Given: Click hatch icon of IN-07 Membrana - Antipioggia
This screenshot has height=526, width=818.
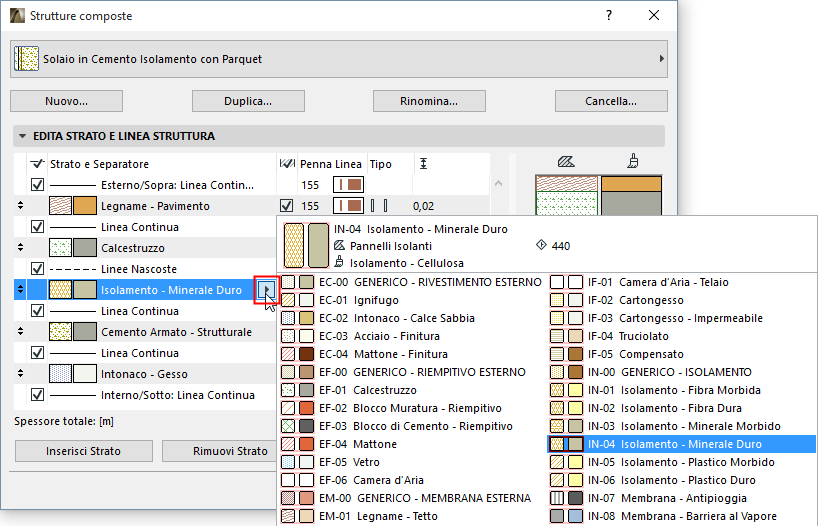Looking at the screenshot, I should (x=557, y=498).
